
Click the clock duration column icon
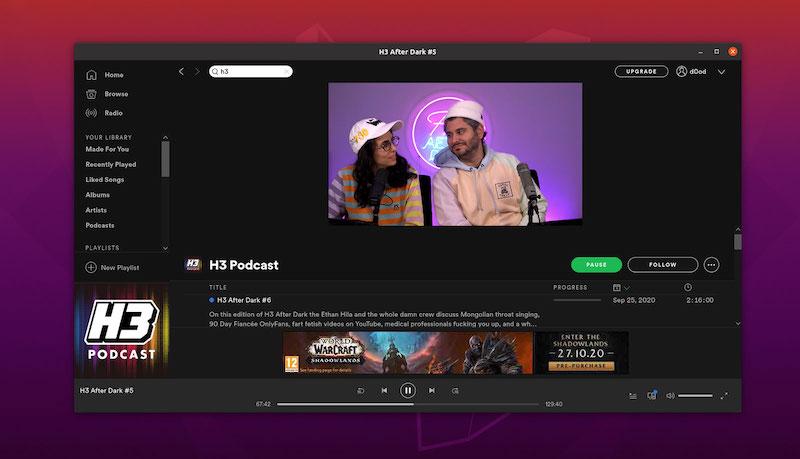pos(688,288)
